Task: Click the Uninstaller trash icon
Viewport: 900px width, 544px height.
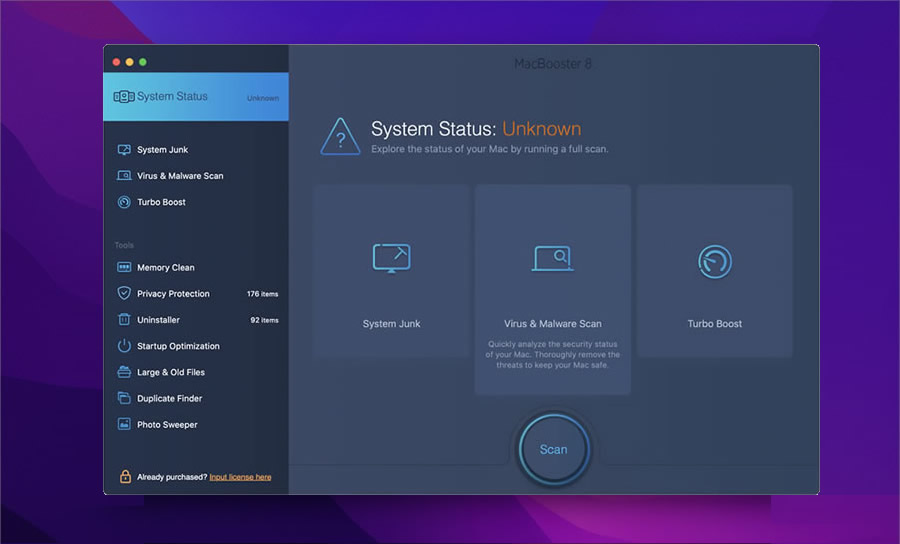Action: [x=124, y=320]
